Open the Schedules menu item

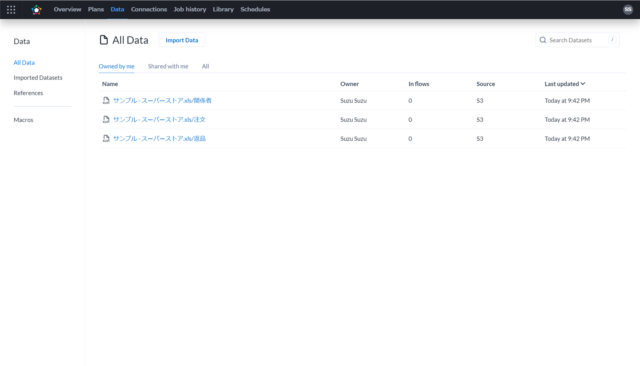[255, 9]
